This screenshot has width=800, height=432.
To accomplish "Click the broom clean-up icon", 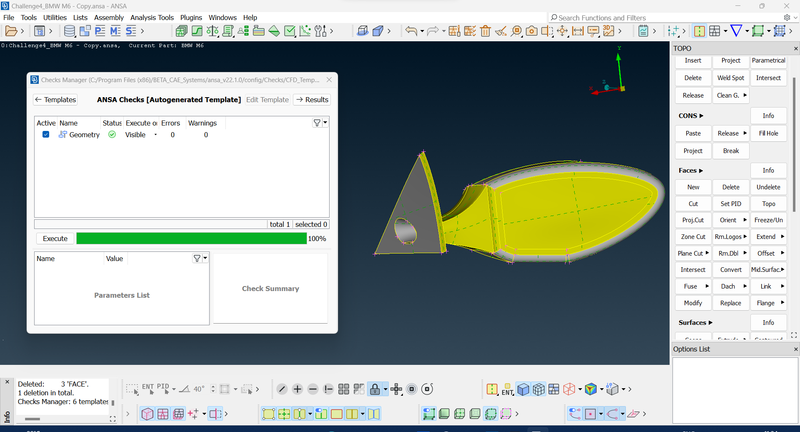I will [x=501, y=31].
